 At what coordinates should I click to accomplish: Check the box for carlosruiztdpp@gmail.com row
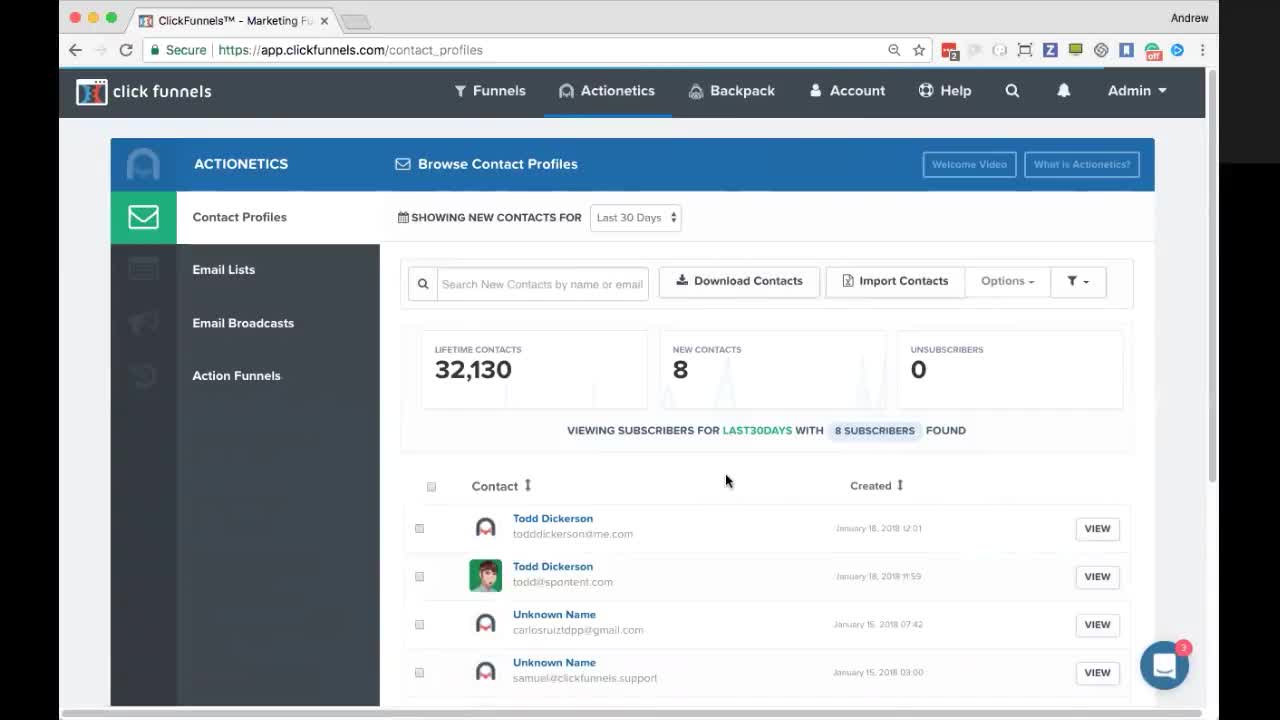tap(419, 624)
